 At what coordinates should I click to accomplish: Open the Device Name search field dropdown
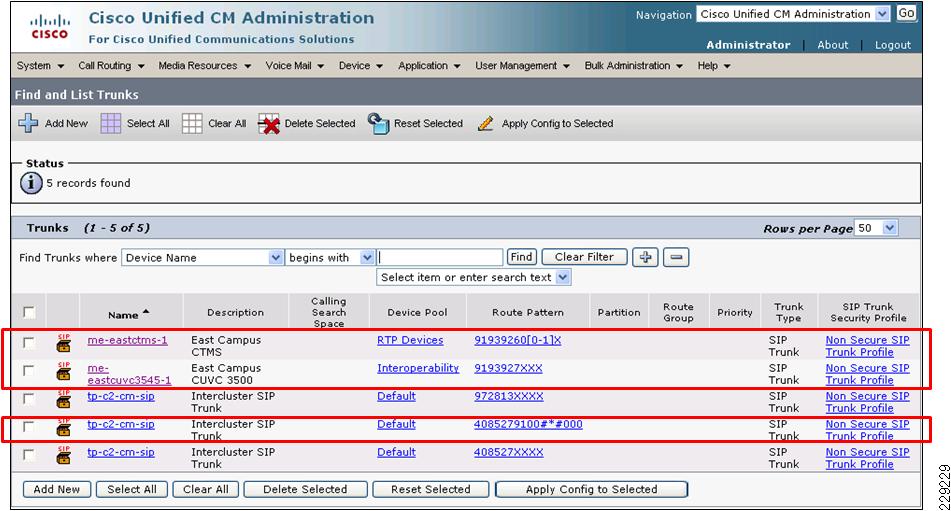click(202, 258)
